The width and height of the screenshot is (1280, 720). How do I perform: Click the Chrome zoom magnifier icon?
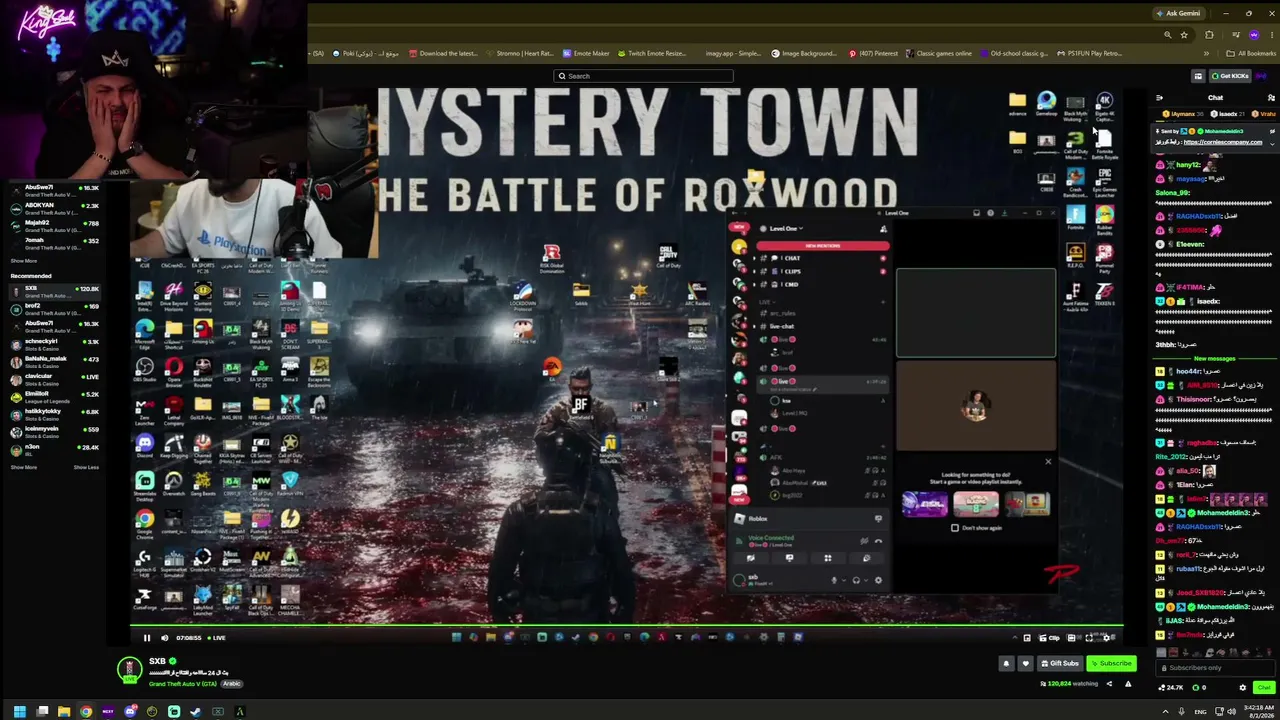coord(1167,35)
